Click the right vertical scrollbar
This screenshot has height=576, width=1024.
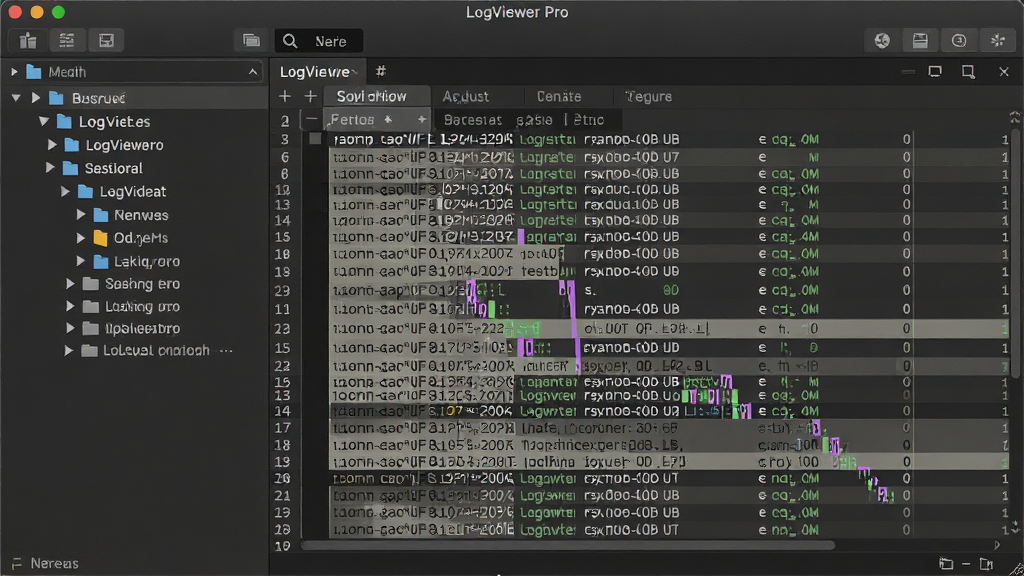[1016, 251]
